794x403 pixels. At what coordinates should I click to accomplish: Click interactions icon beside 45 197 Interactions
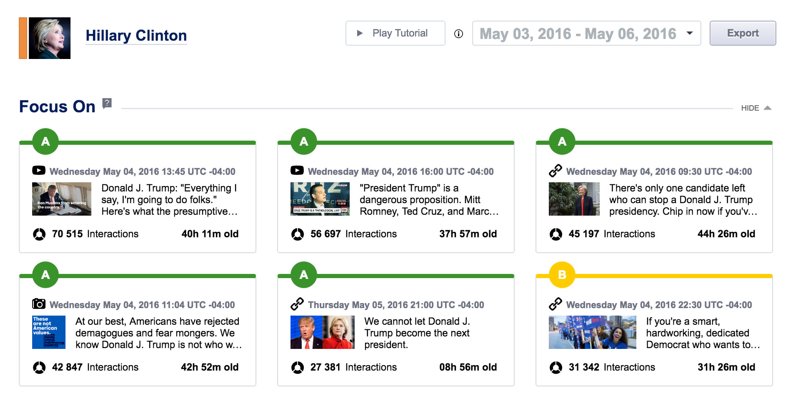pos(555,234)
